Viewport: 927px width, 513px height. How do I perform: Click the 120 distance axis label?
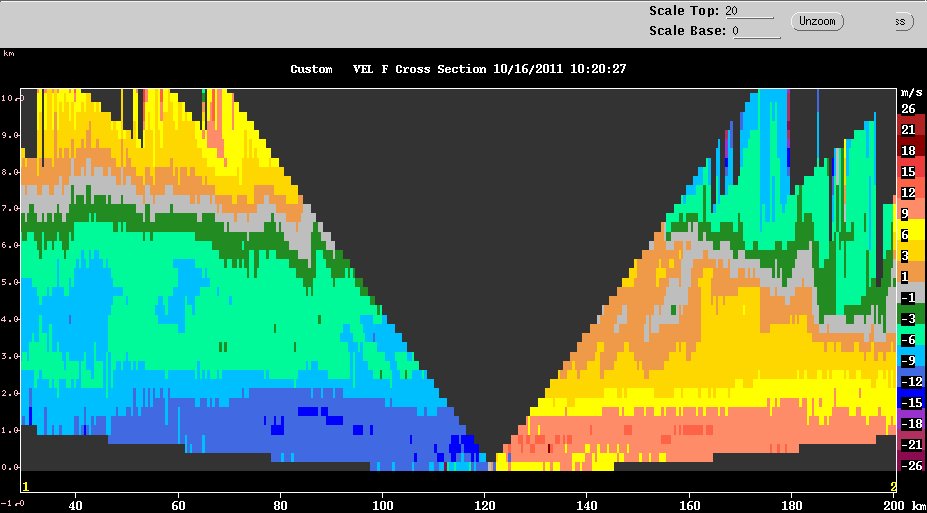[484, 505]
